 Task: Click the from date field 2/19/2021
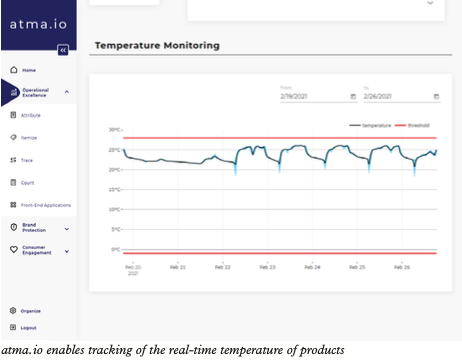click(x=319, y=96)
